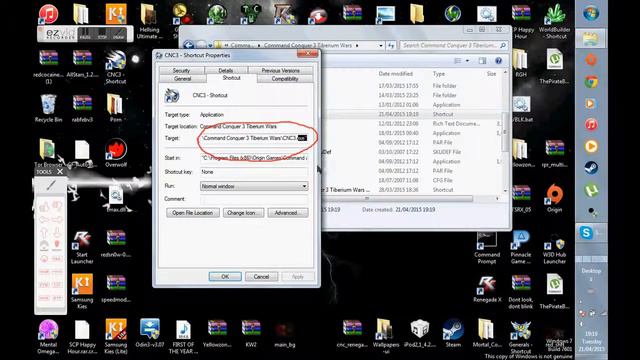
Task: Close the Tools drawing panel
Action: coord(60,172)
